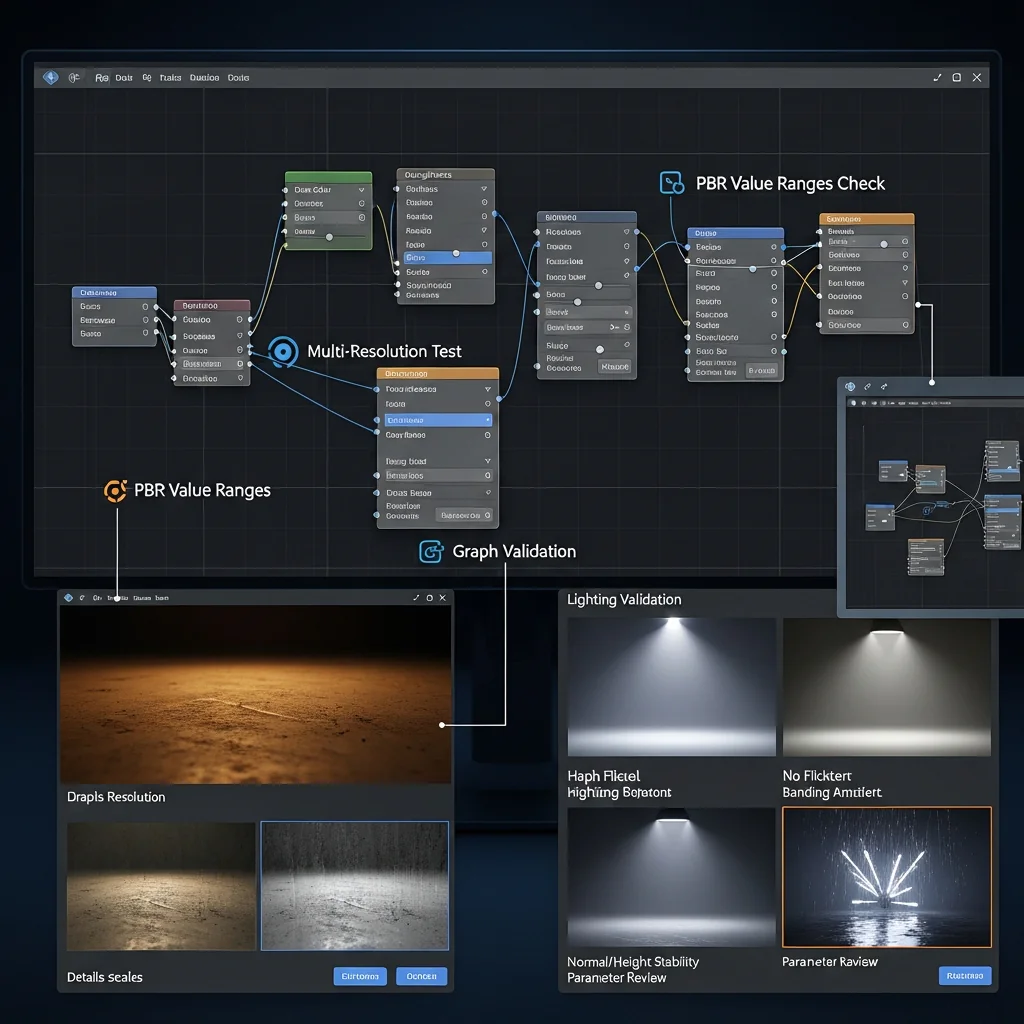Click the right blue button under Details scales
The height and width of the screenshot is (1024, 1024).
pyautogui.click(x=421, y=976)
